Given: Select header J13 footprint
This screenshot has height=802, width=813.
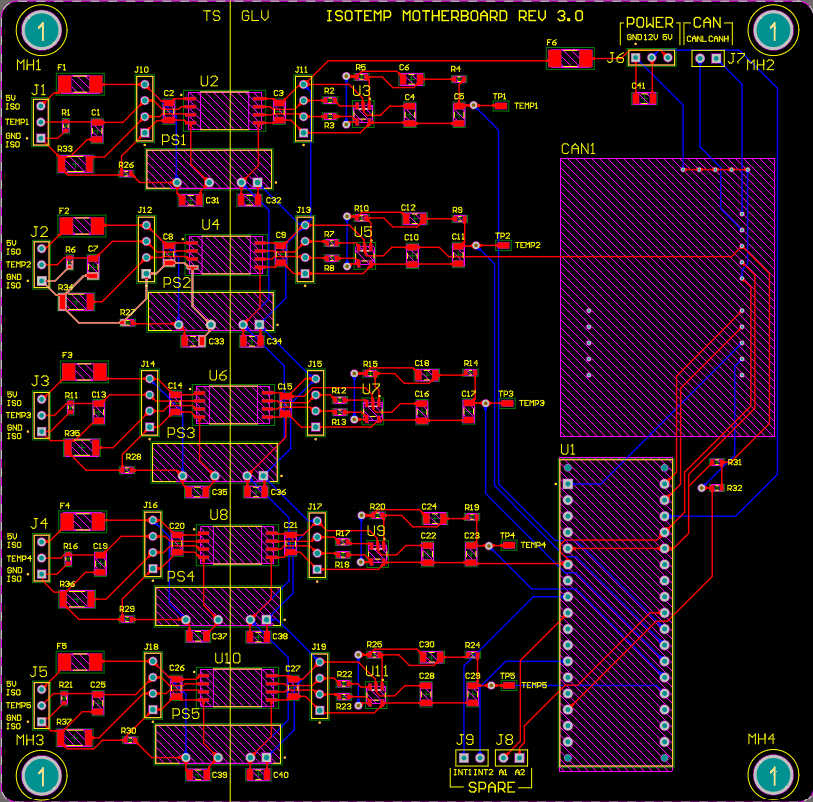Looking at the screenshot, I should 305,249.
